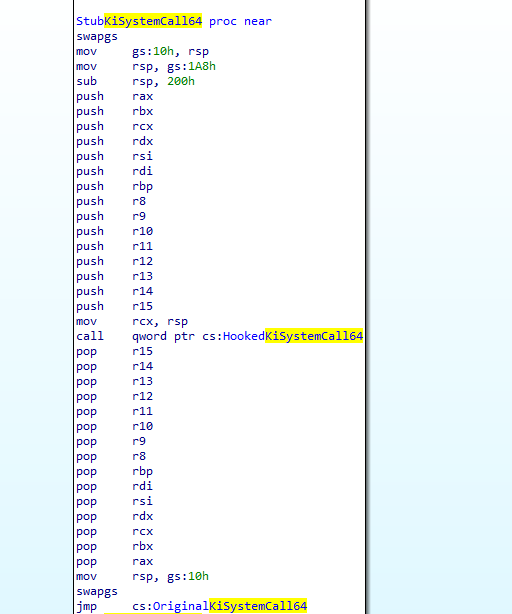The height and width of the screenshot is (614, 512).
Task: Click the pop r8 instruction
Action: point(111,457)
